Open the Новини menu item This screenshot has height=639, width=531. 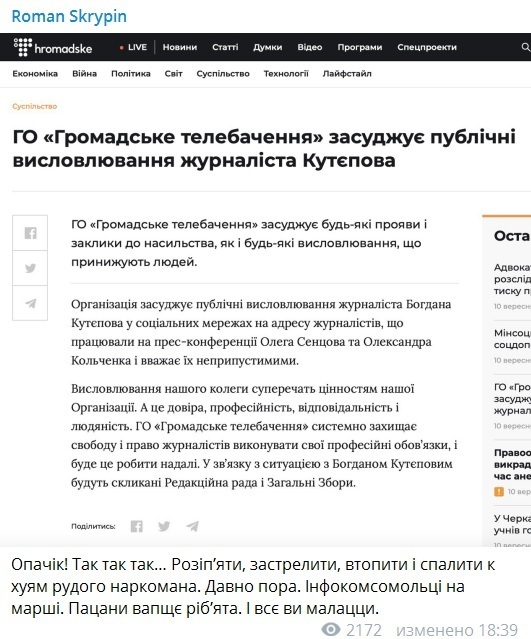180,47
